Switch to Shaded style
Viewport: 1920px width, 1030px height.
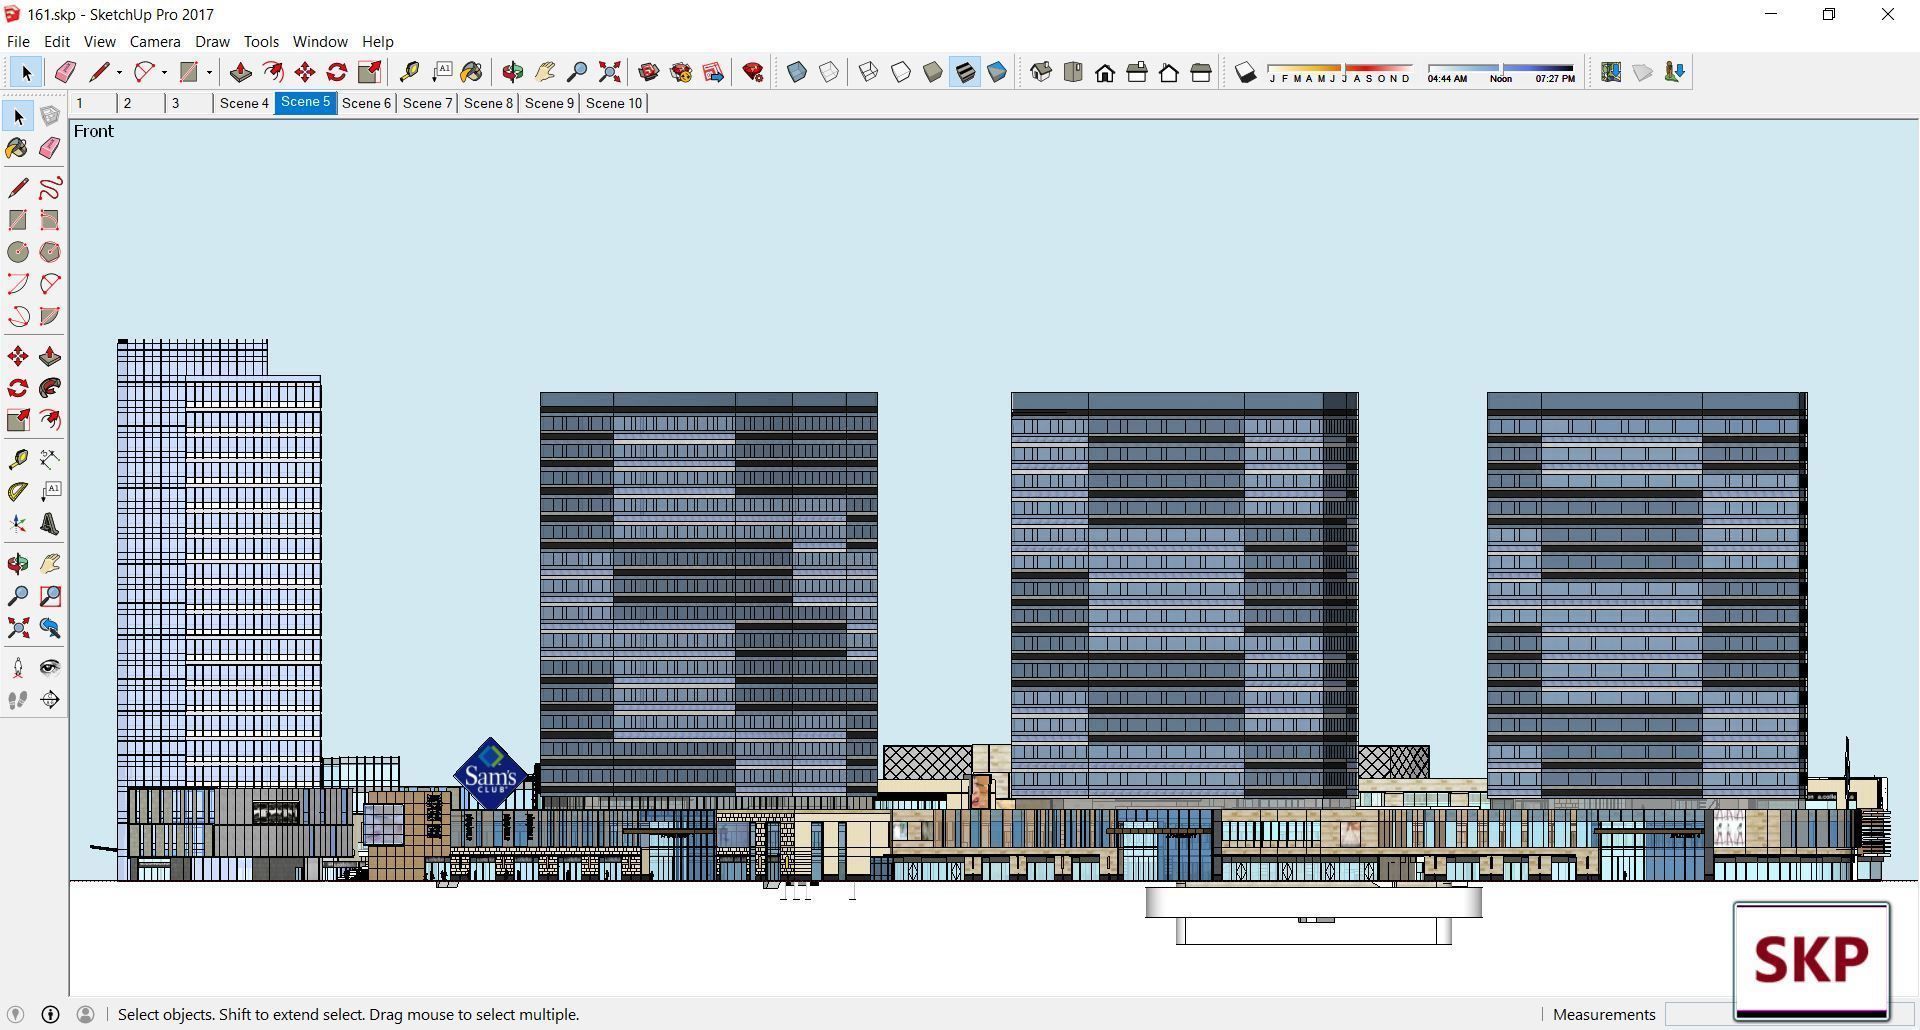tap(933, 72)
